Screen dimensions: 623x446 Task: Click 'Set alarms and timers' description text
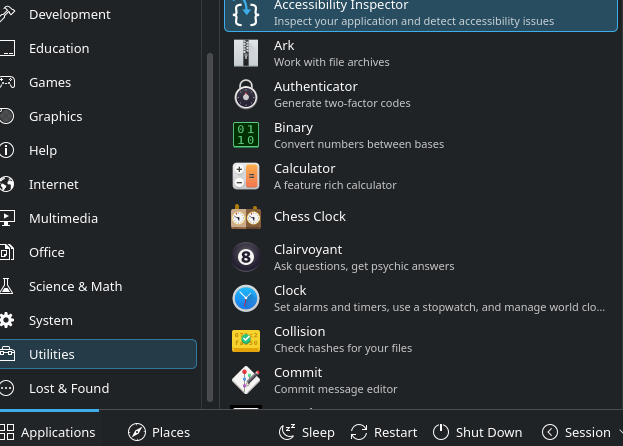[439, 307]
